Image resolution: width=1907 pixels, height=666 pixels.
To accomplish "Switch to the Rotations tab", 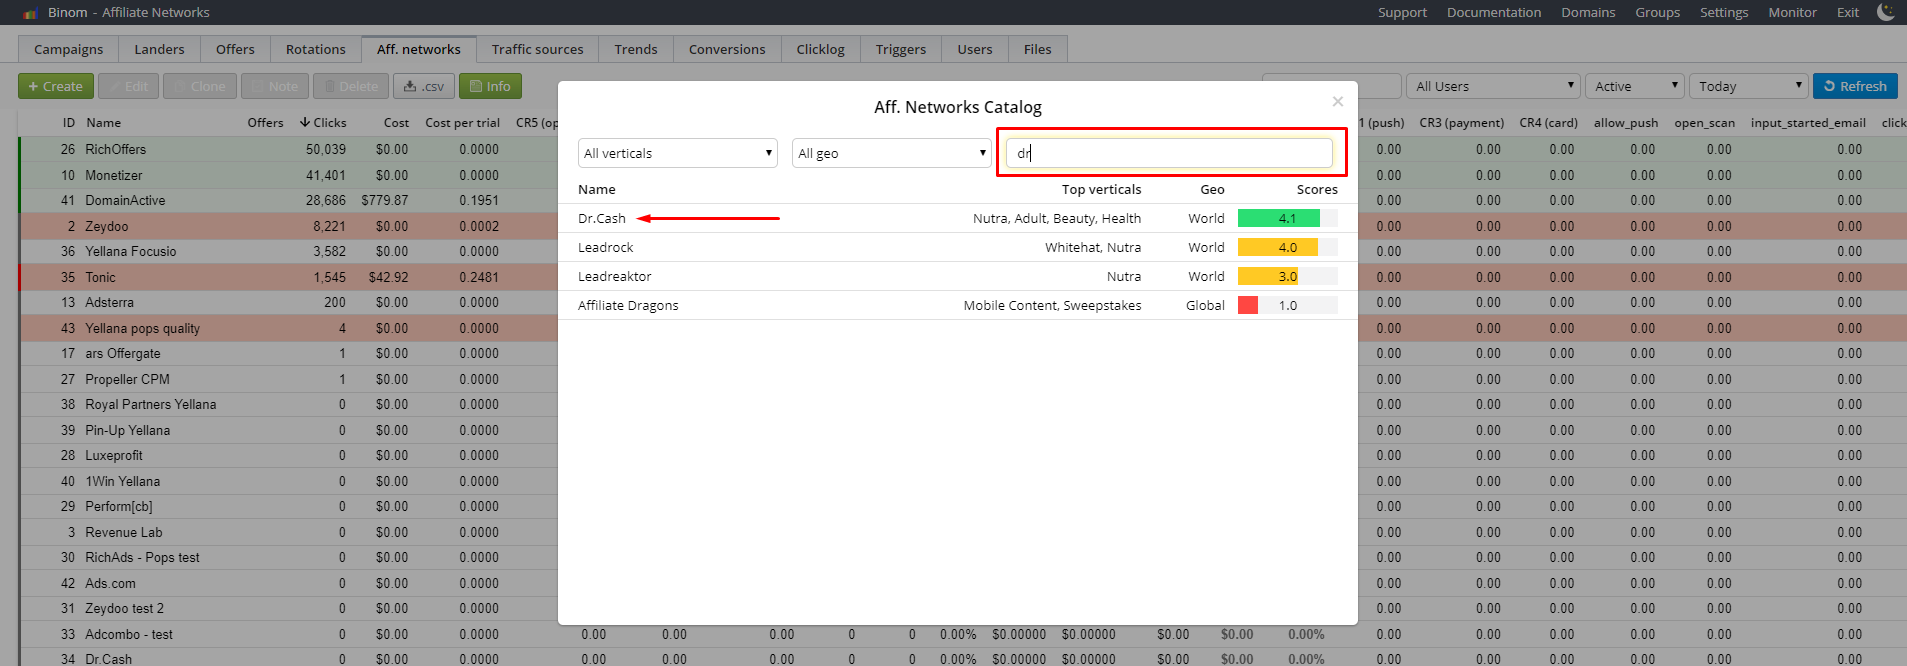I will pyautogui.click(x=315, y=49).
